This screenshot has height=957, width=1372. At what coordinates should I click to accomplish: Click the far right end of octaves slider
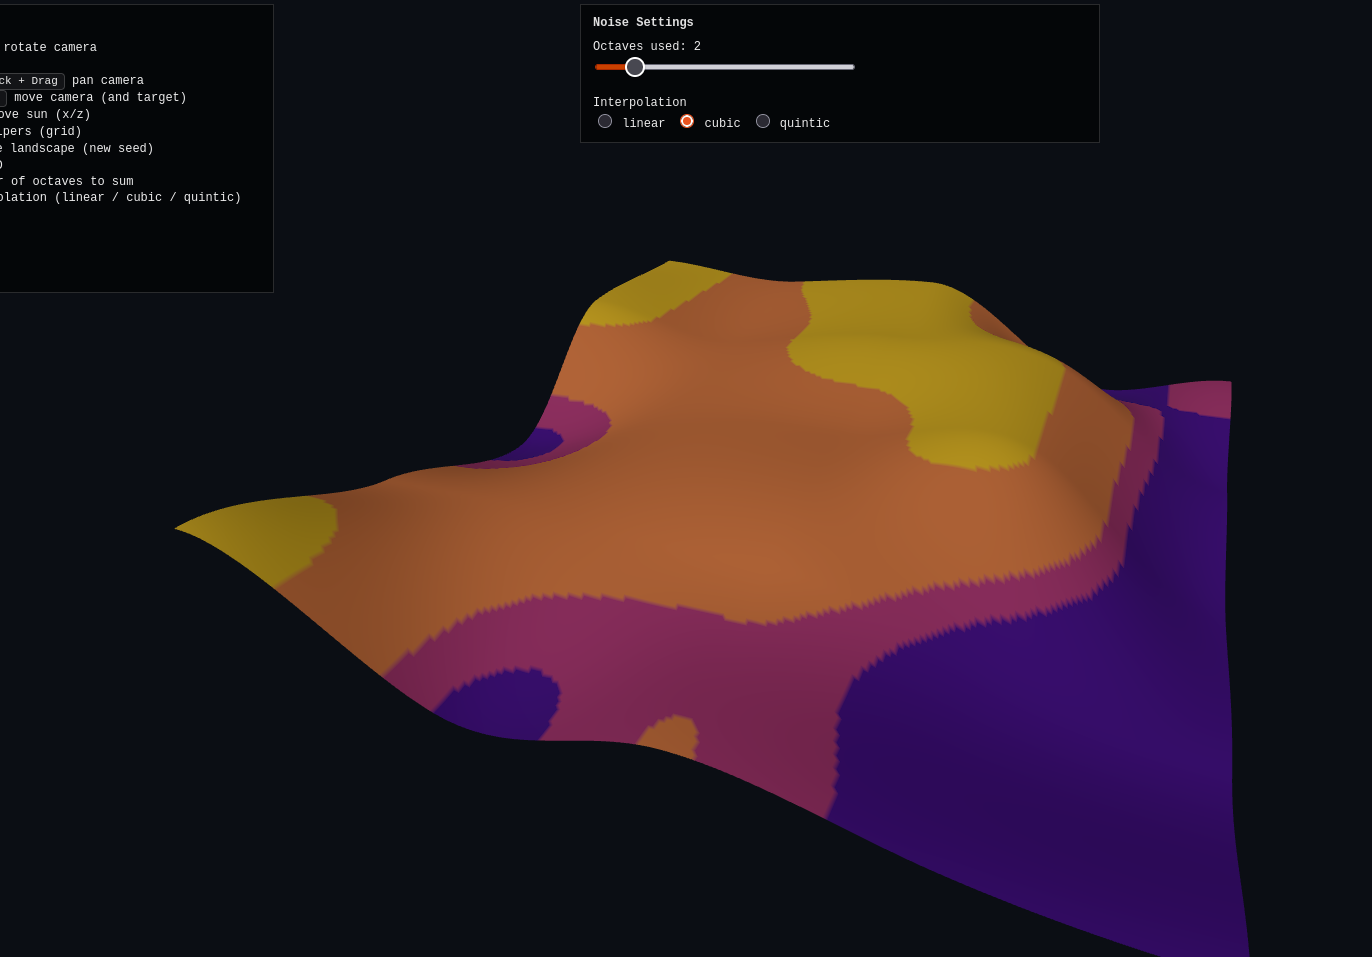851,67
